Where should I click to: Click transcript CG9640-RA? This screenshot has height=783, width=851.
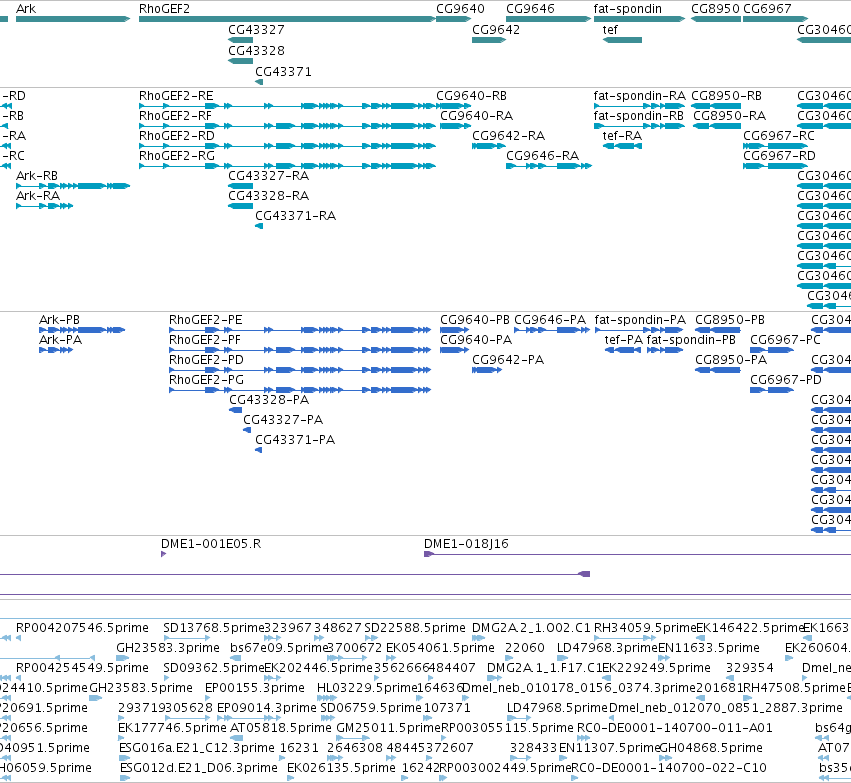pos(456,126)
